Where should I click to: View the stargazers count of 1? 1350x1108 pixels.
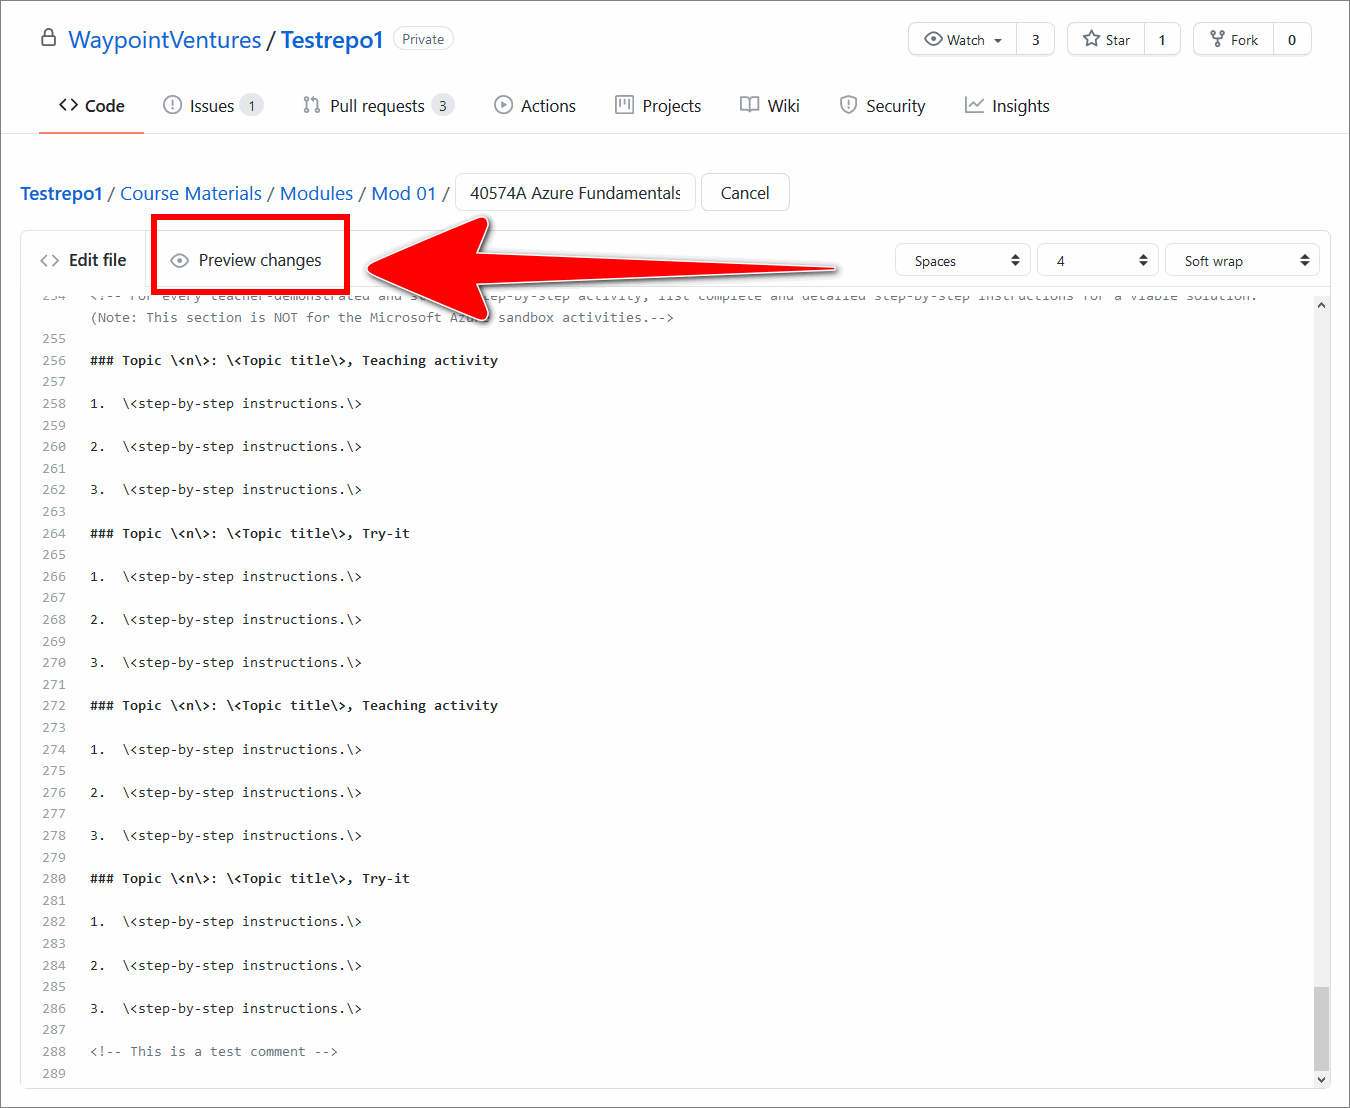coord(1162,39)
